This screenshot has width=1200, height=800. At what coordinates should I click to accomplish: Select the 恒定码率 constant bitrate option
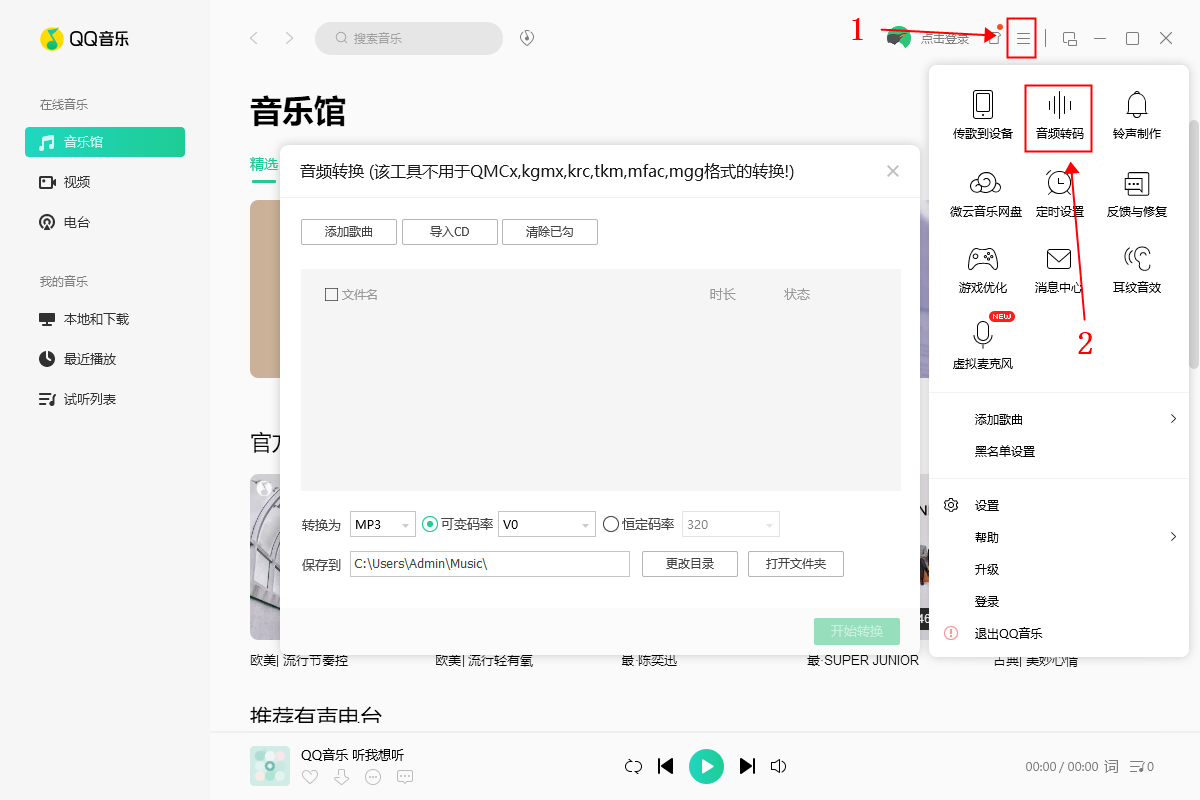[610, 523]
